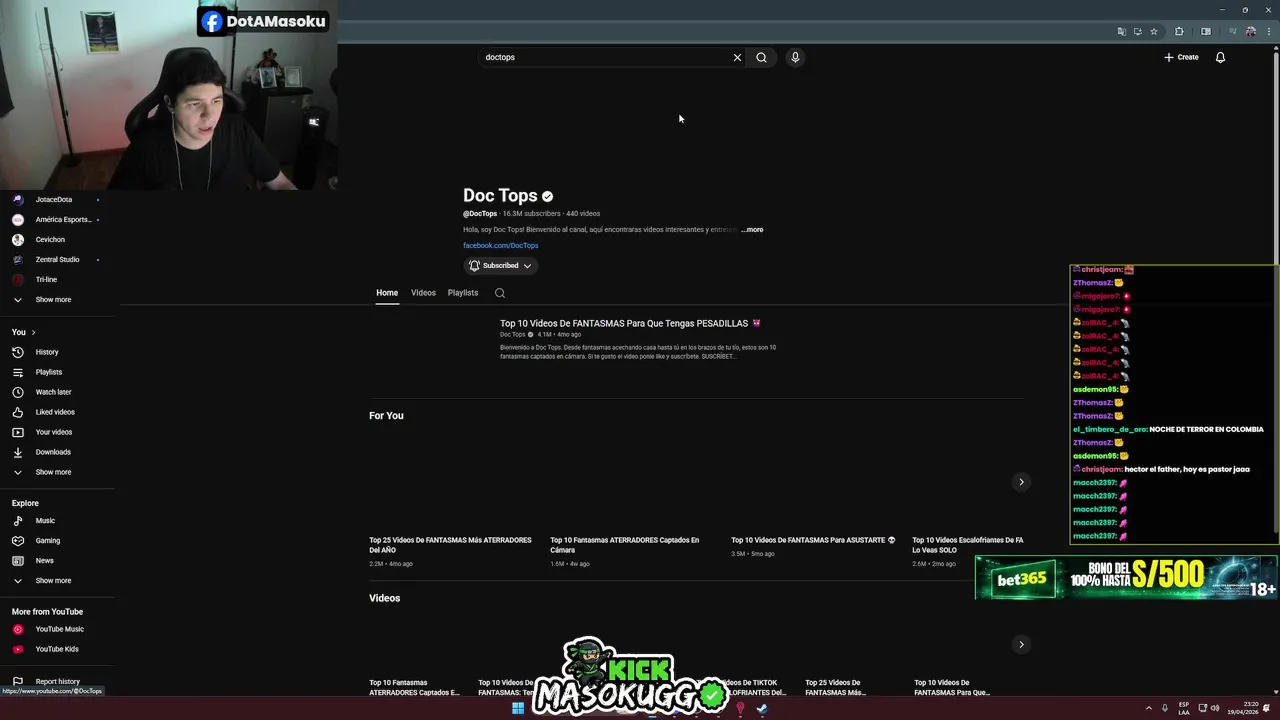The width and height of the screenshot is (1280, 720).
Task: Expand channel description with ...more
Action: click(752, 229)
